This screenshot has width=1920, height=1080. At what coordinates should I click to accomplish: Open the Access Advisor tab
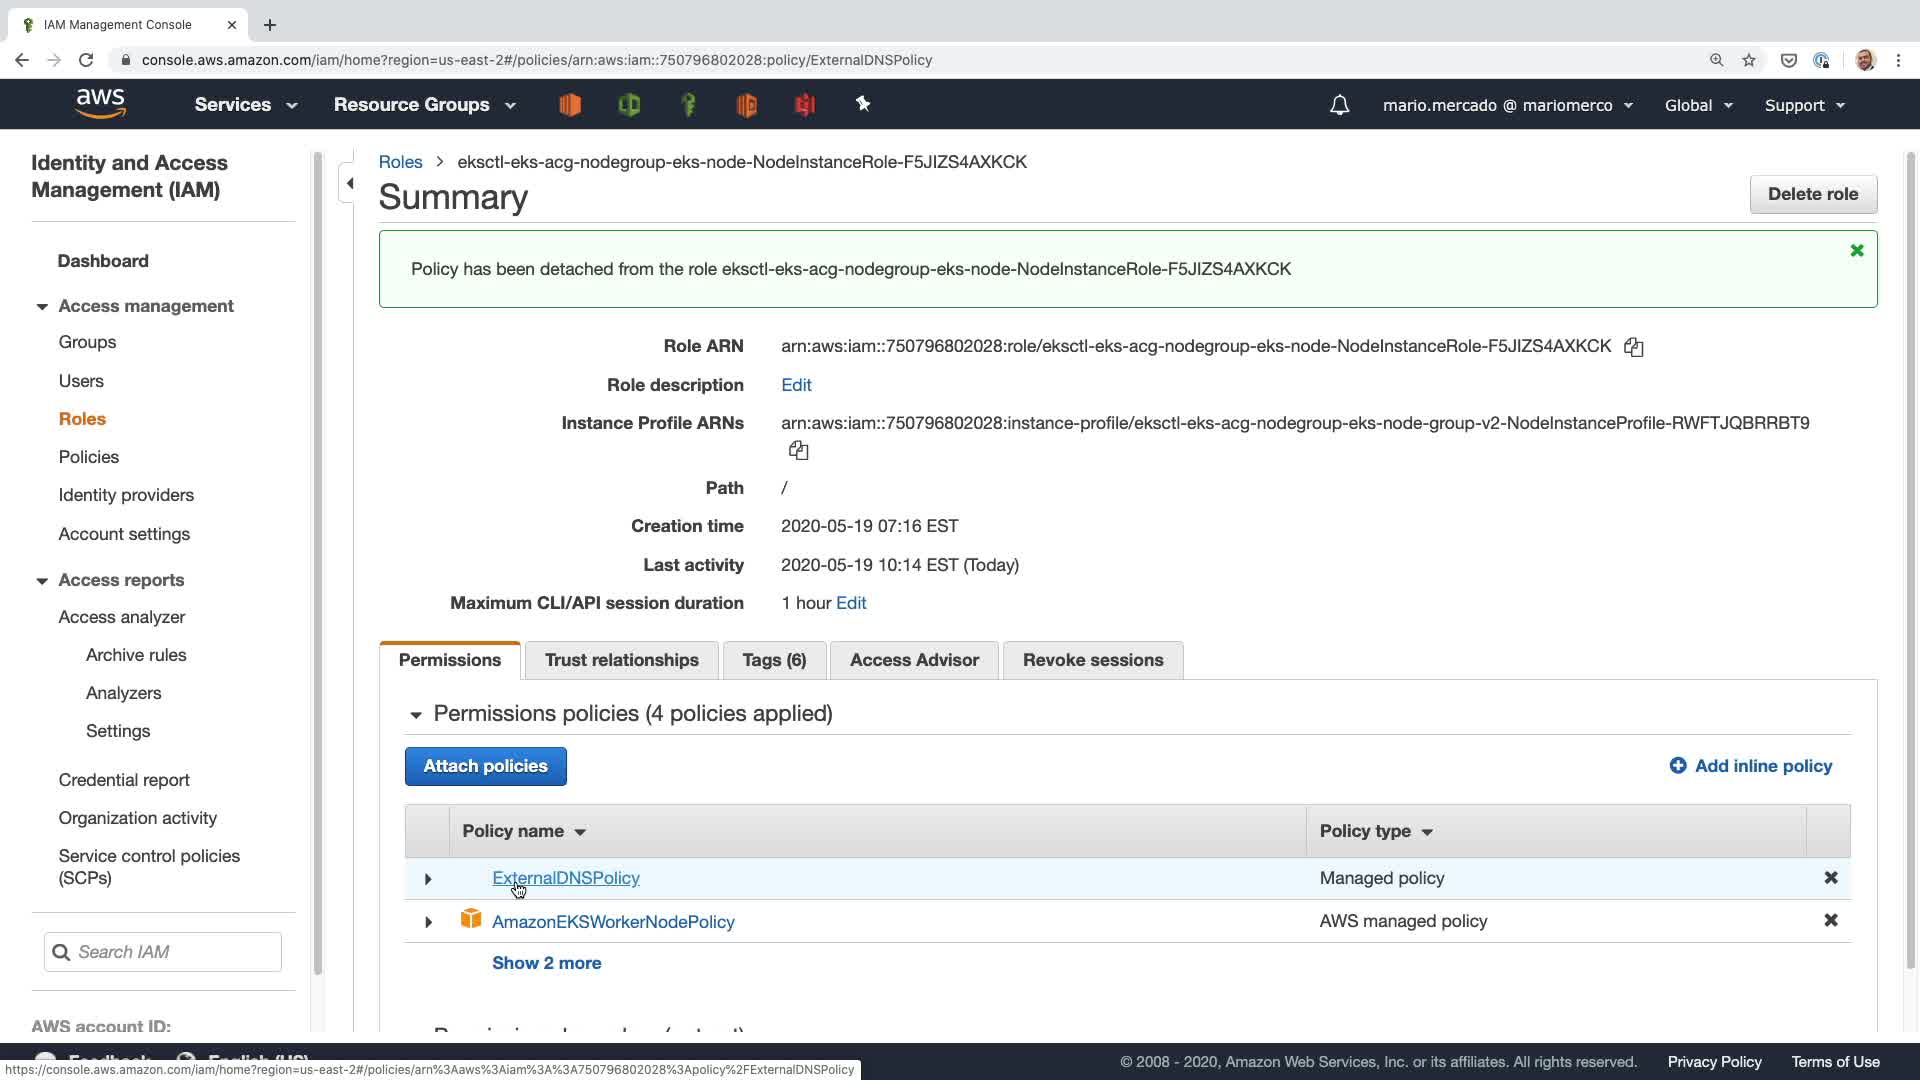point(913,660)
